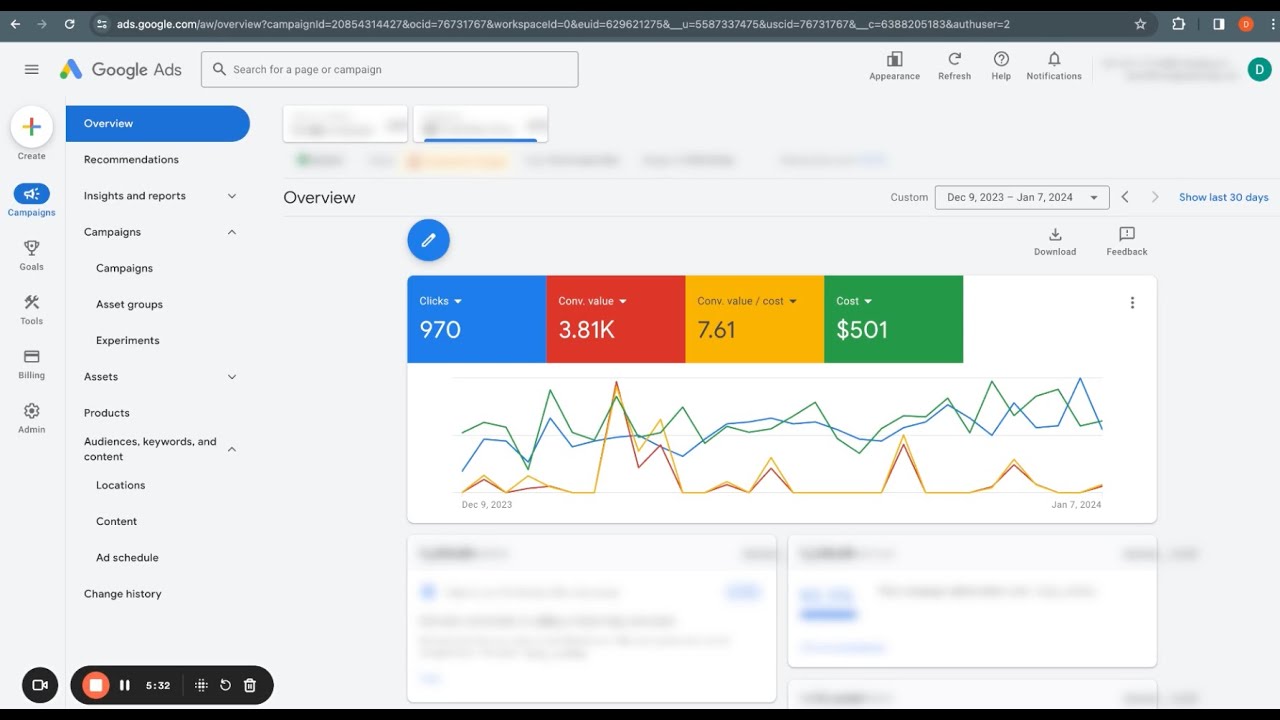Open the Locations page
This screenshot has width=1280, height=720.
point(120,485)
